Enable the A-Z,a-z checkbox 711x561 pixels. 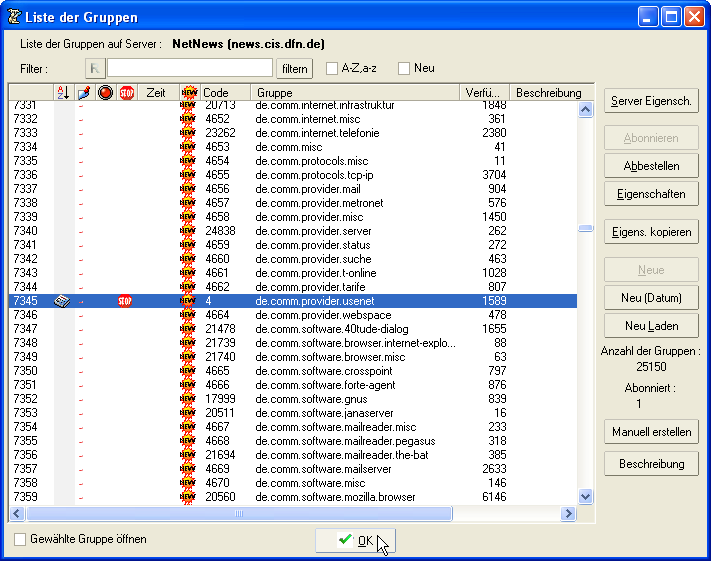tap(332, 68)
